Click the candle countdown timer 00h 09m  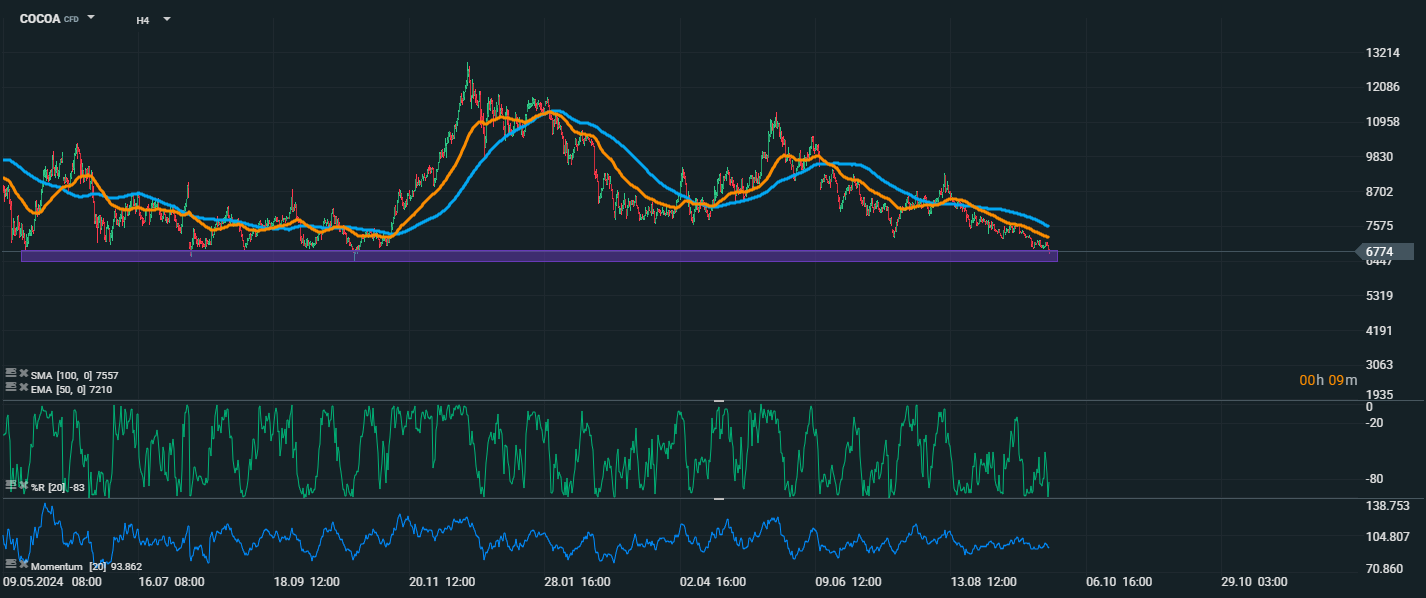tap(1328, 380)
